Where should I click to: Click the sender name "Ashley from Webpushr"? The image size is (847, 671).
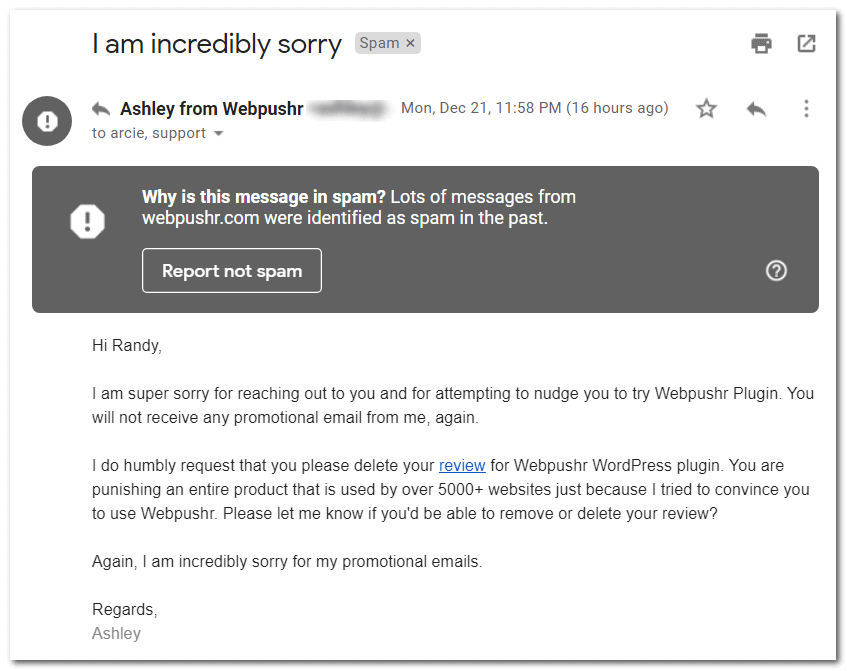211,108
